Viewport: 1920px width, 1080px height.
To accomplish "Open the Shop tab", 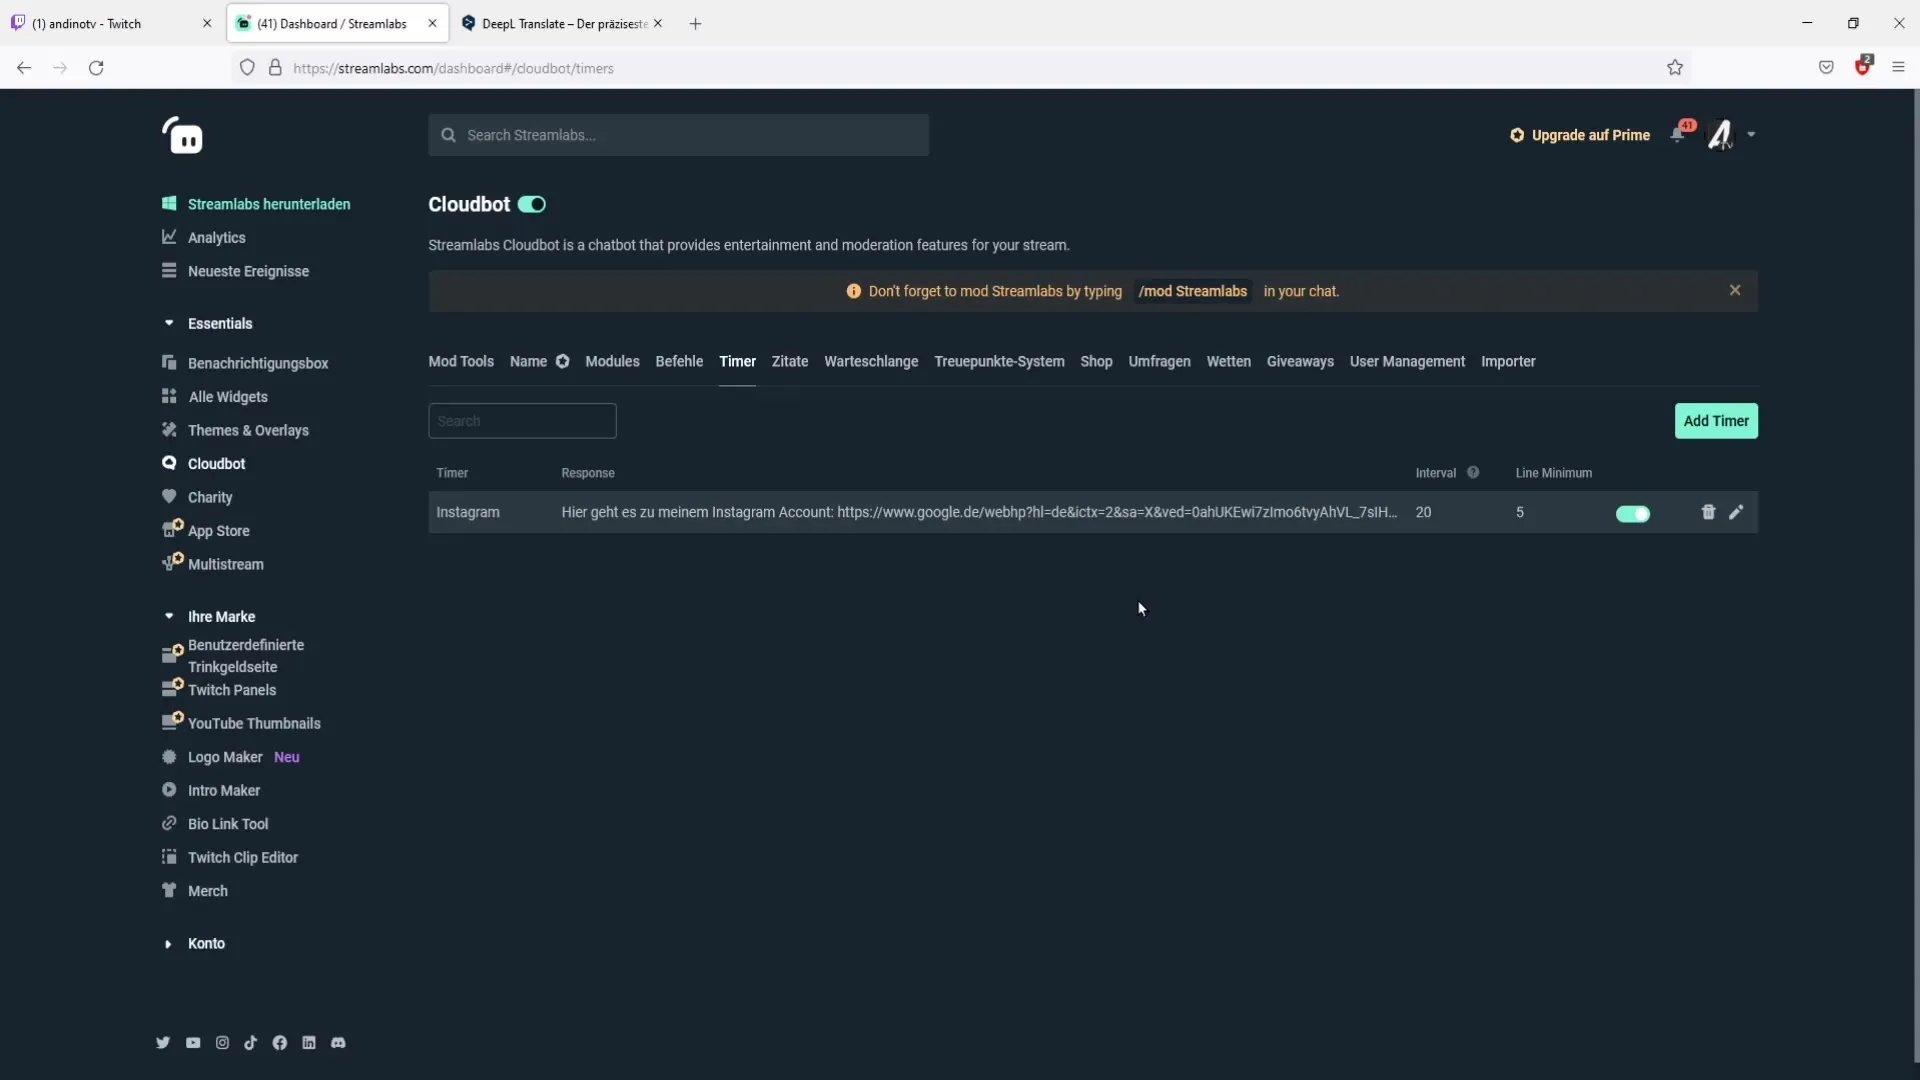I will point(1096,362).
